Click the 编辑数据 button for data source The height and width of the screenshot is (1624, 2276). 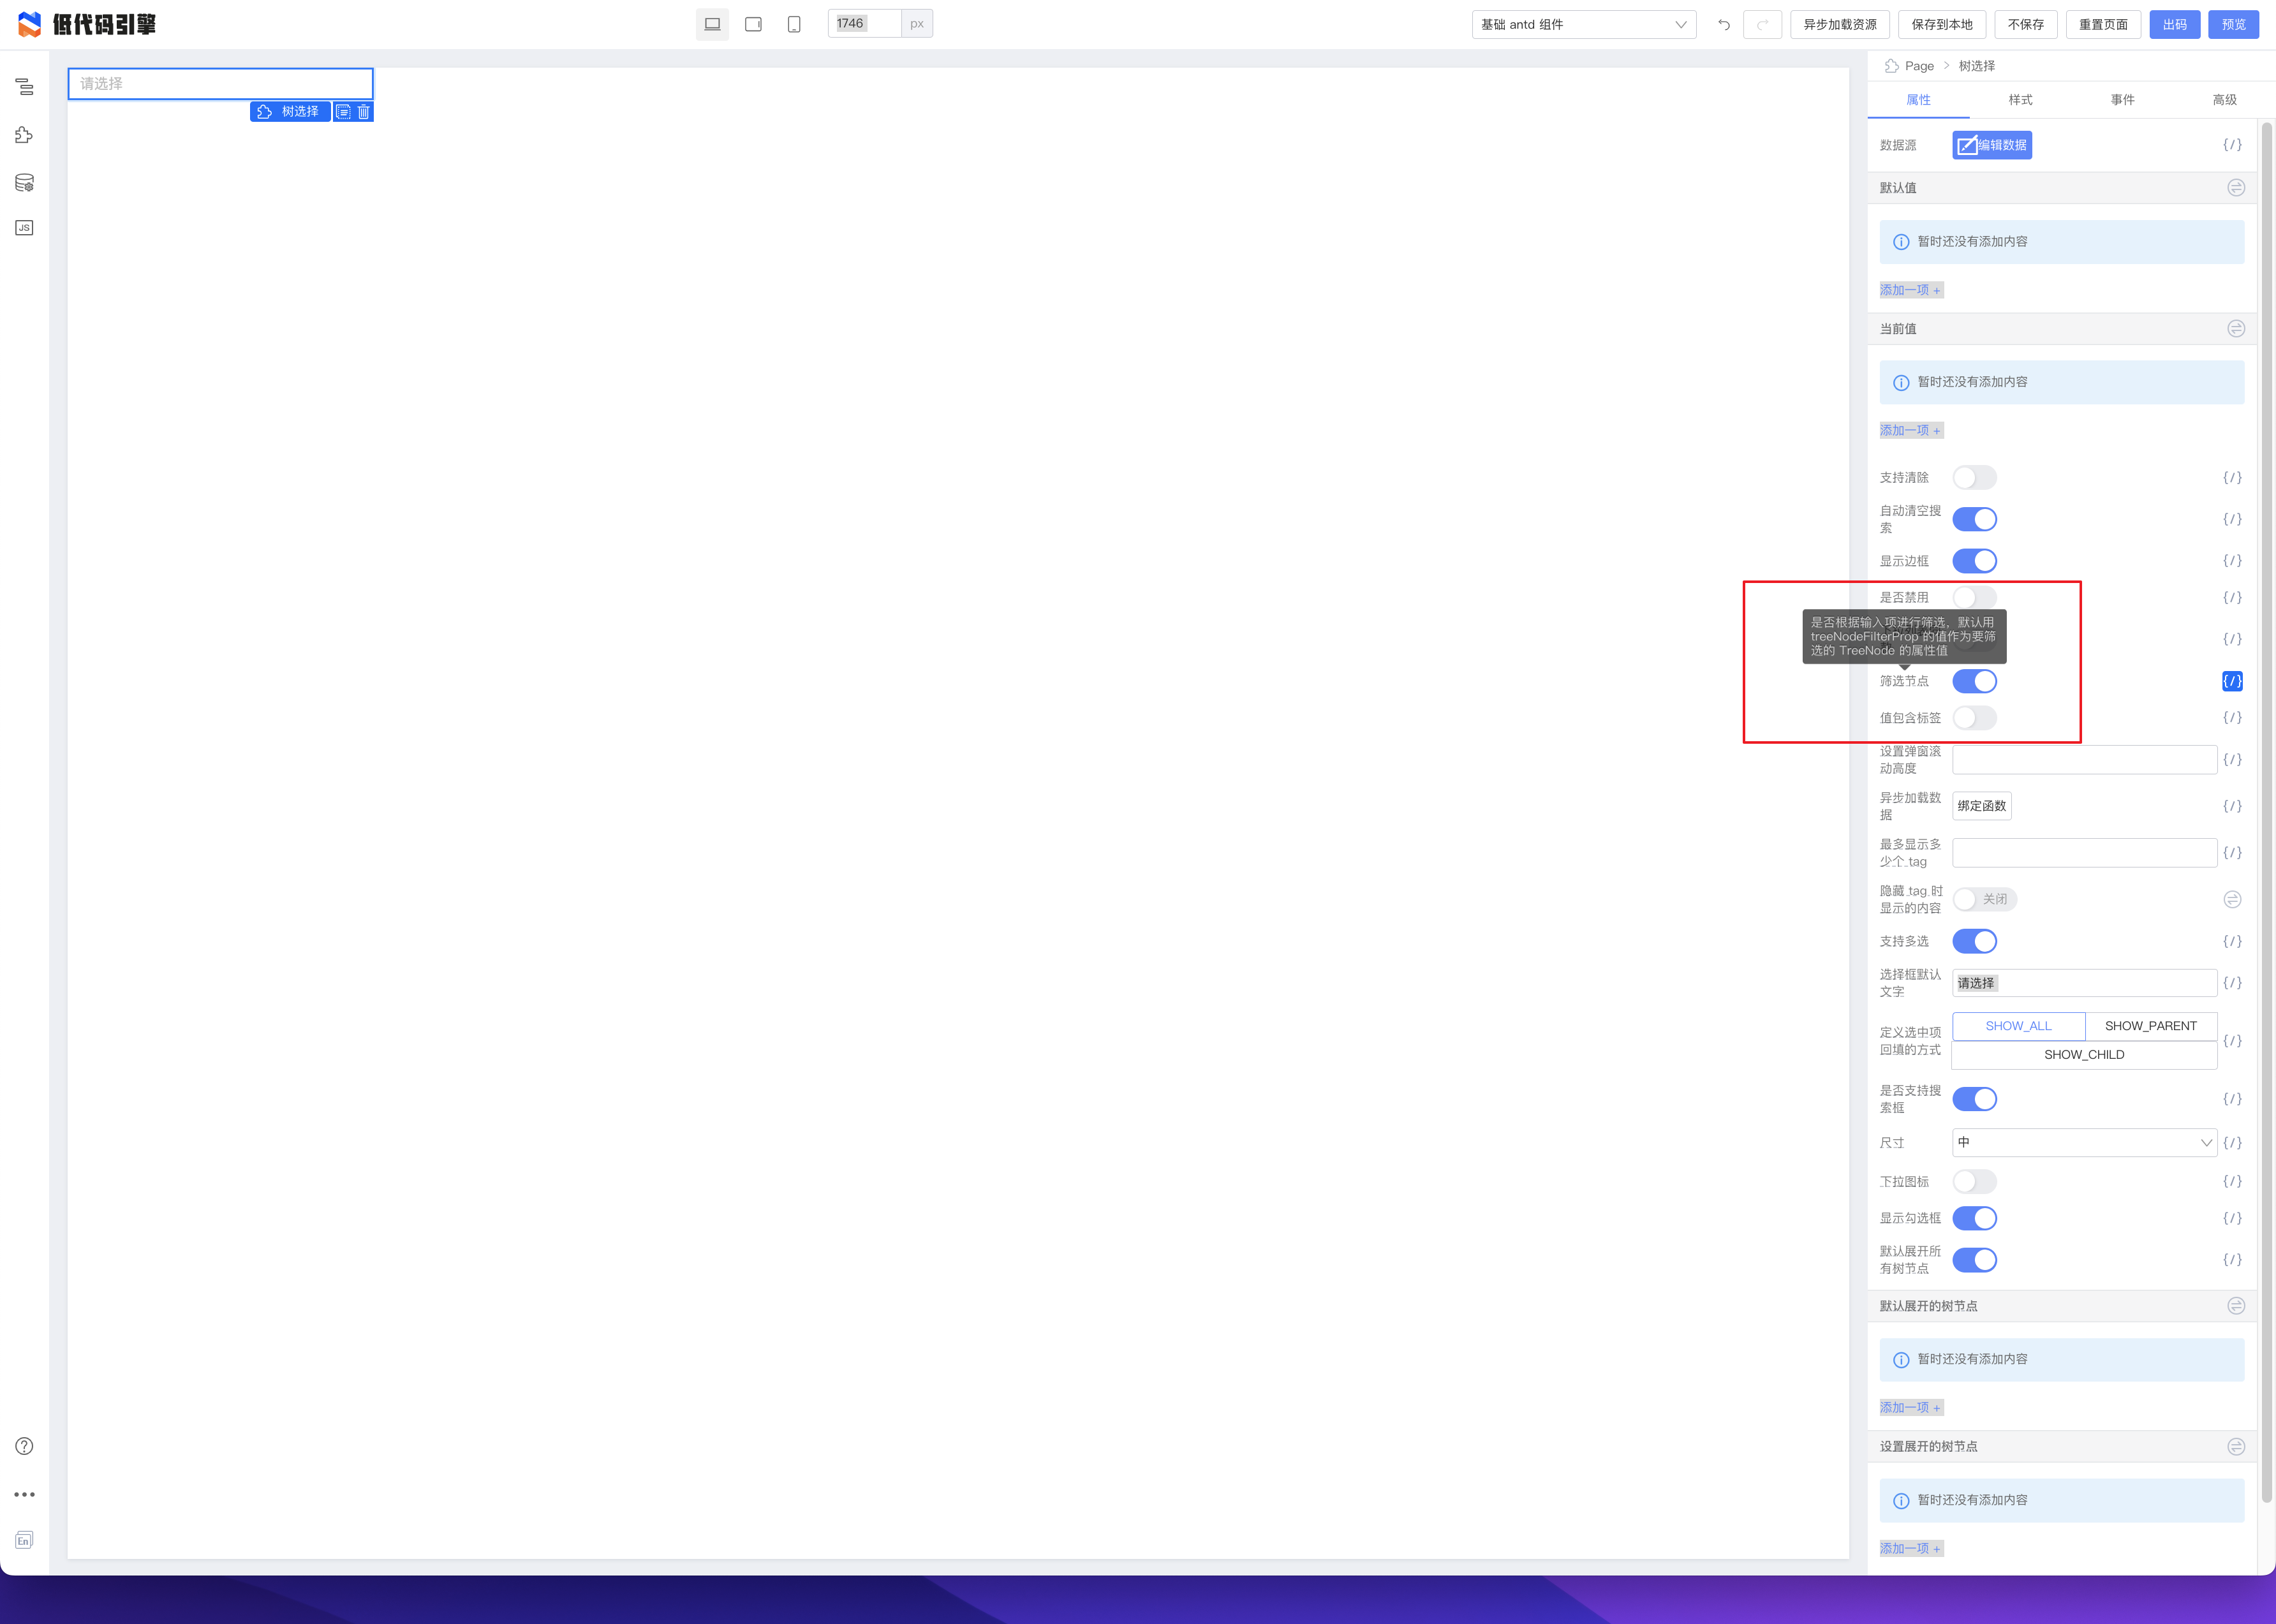1992,145
